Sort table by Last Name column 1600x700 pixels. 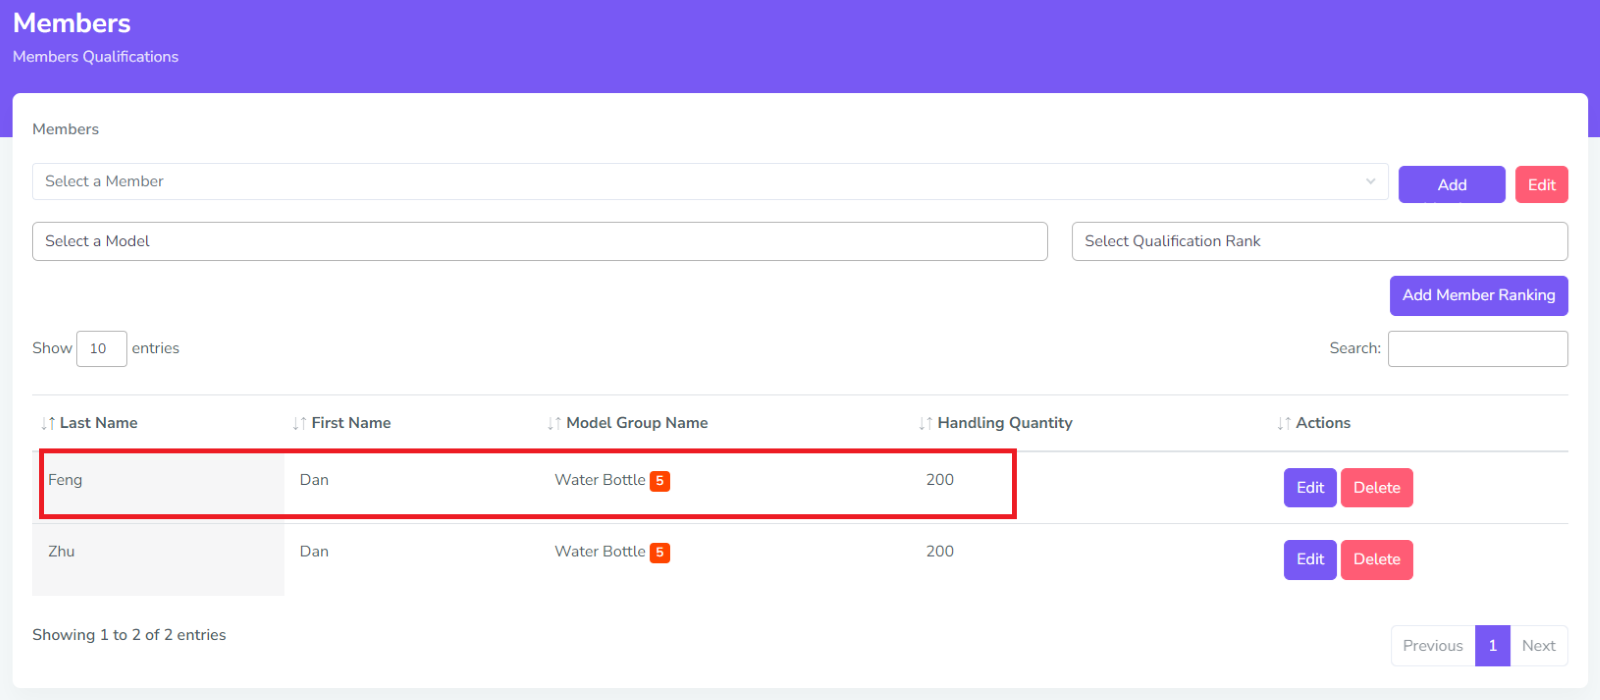point(98,423)
